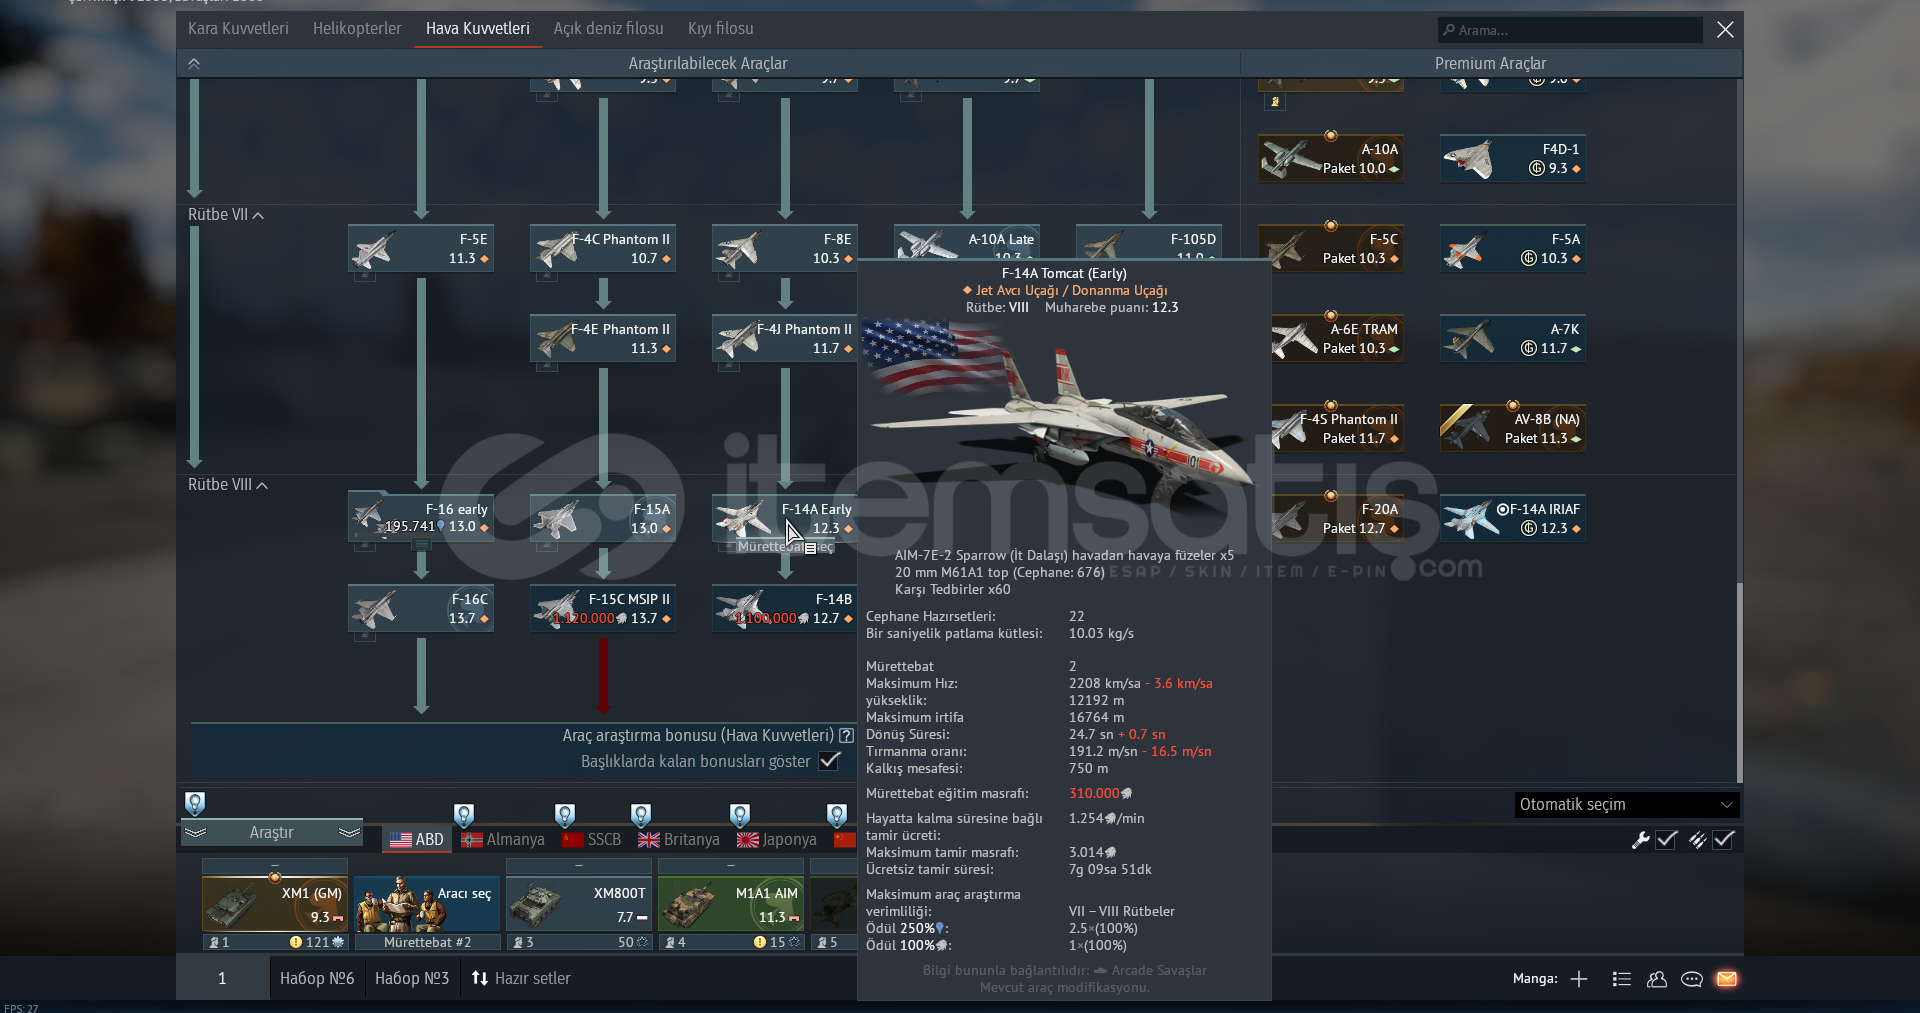Select the F-4E Phantom II aircraft
Viewport: 1920px width, 1013px height.
pos(603,338)
